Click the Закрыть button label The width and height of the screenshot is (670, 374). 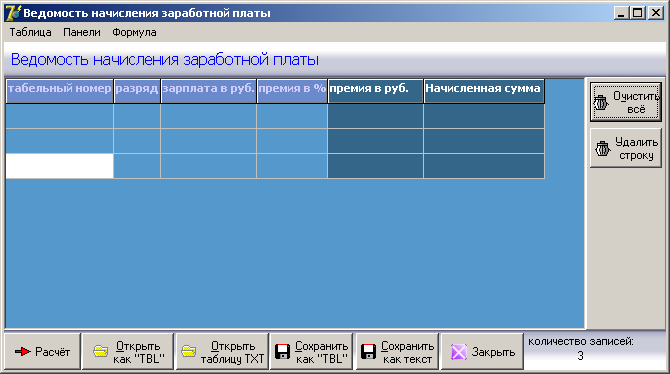[x=493, y=352]
